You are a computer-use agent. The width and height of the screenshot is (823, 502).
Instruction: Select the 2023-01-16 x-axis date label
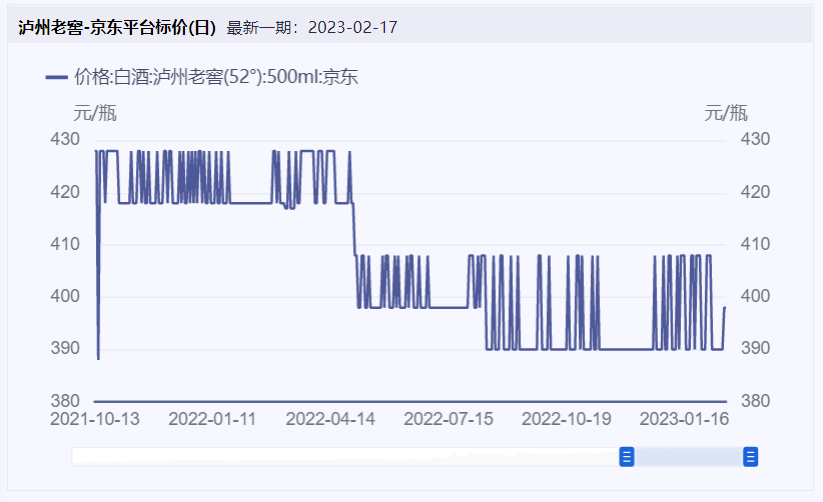(x=684, y=418)
